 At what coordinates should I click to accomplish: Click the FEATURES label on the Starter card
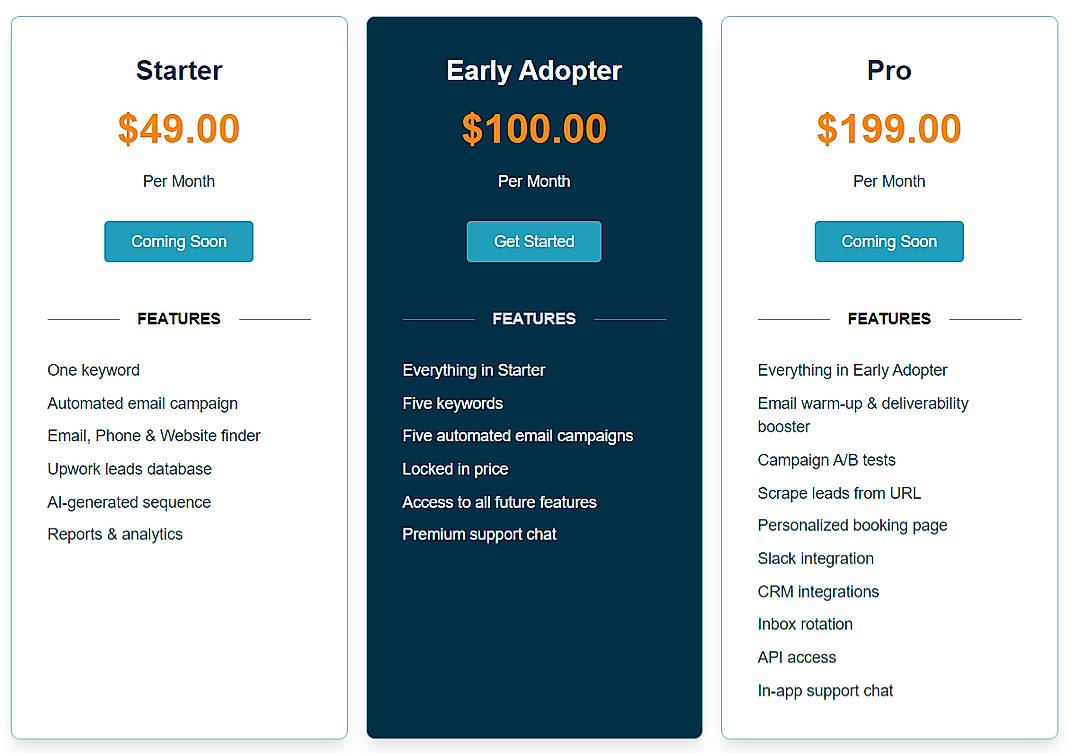point(178,318)
